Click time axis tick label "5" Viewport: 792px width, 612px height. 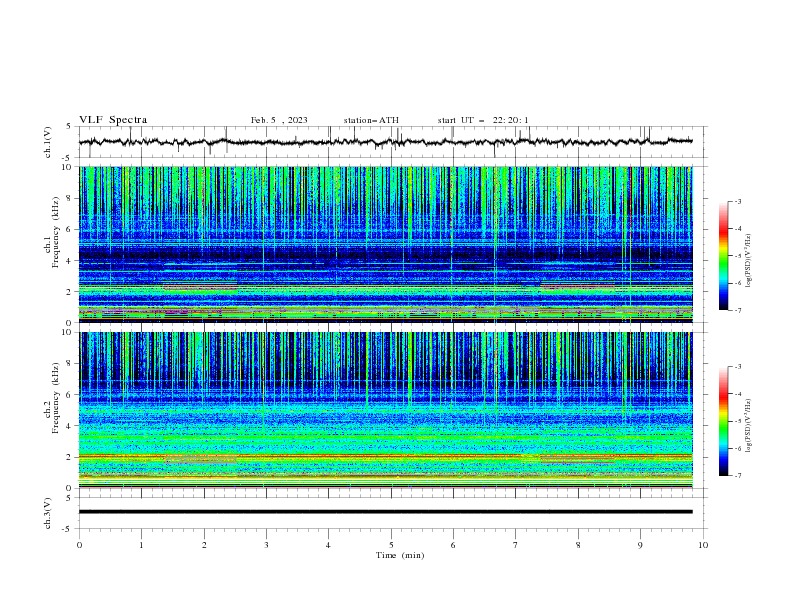(391, 545)
